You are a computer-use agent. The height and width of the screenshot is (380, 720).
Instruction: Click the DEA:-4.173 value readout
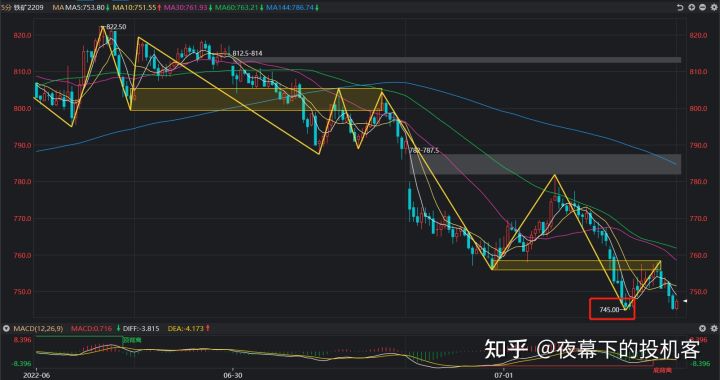185,329
